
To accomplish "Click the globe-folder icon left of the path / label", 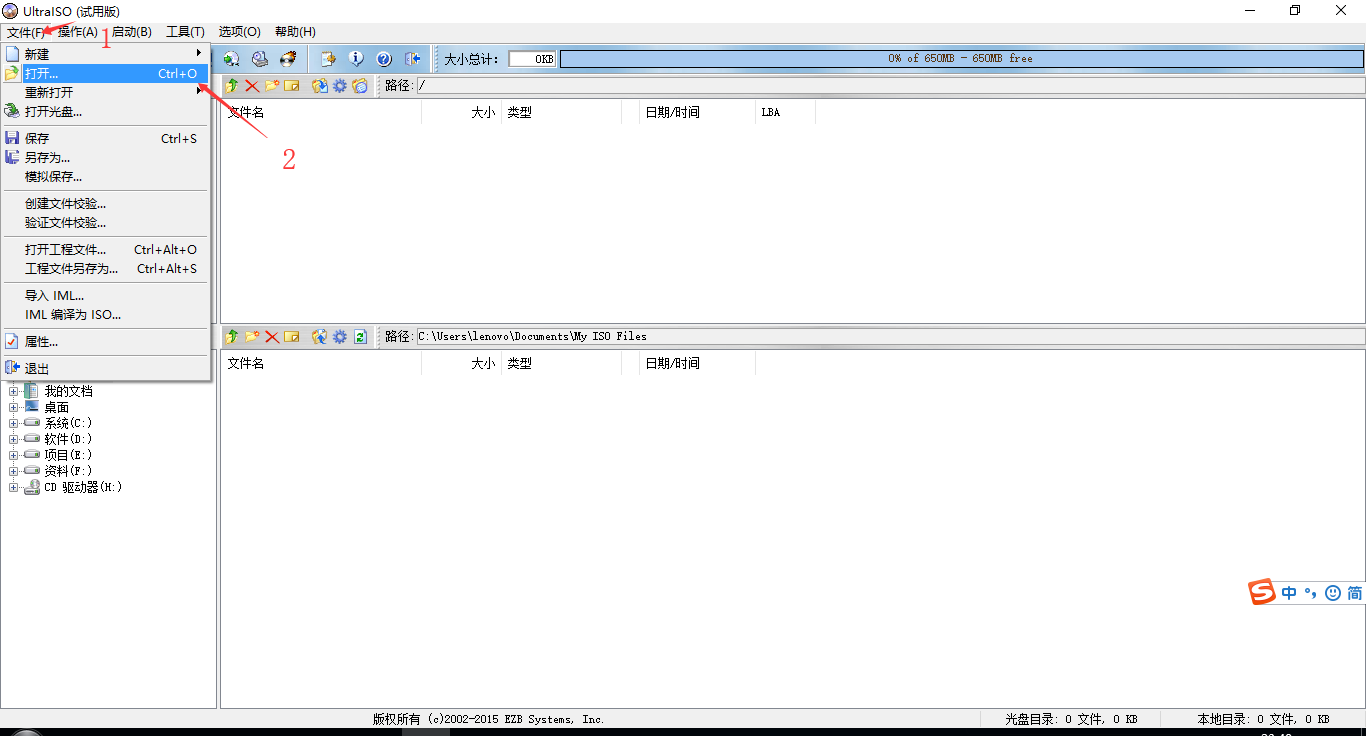I will tap(360, 86).
